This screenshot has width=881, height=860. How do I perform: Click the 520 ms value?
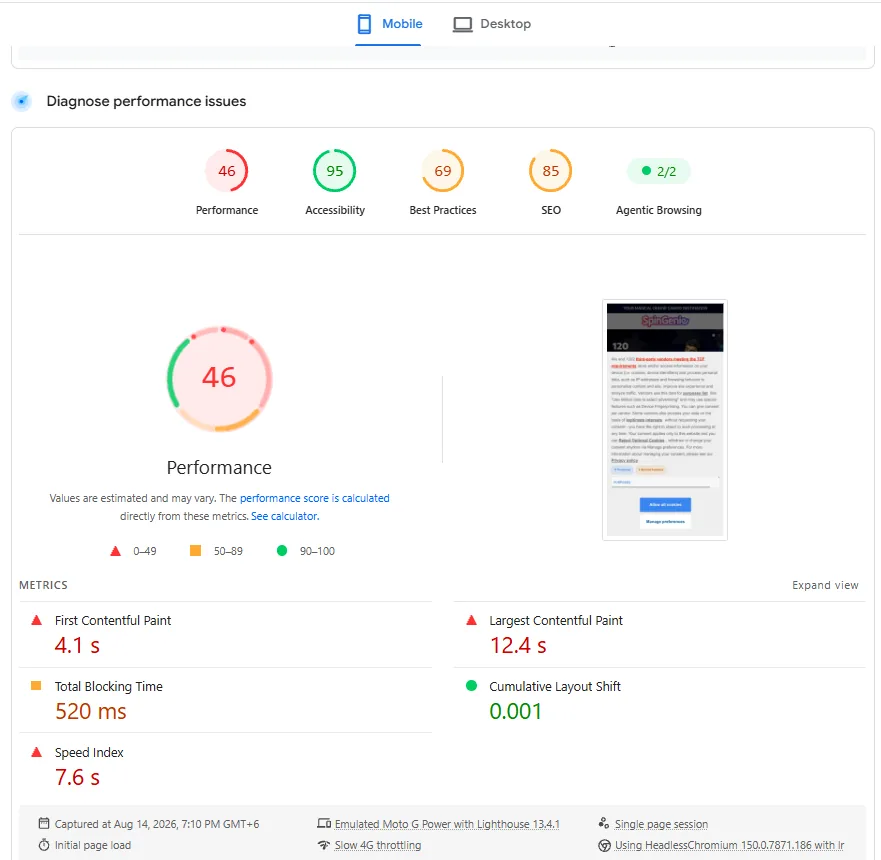click(x=91, y=711)
